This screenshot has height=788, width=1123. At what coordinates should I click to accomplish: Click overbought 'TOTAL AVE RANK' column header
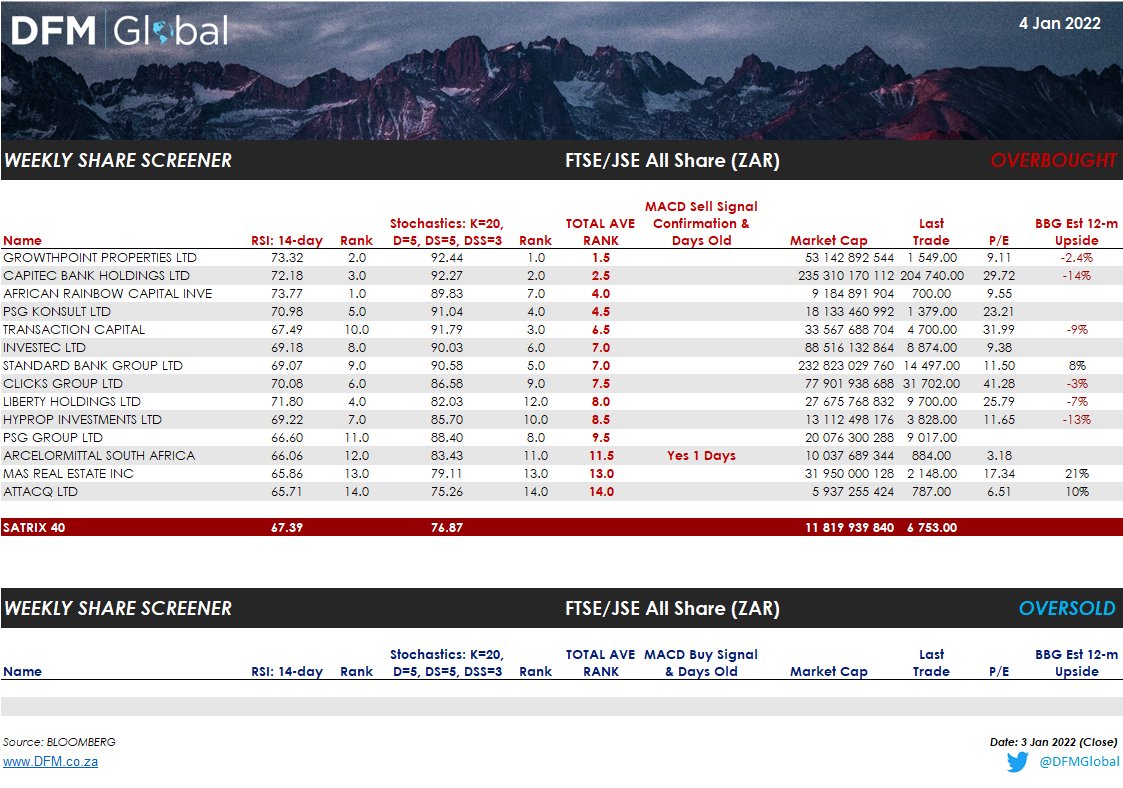(x=600, y=231)
